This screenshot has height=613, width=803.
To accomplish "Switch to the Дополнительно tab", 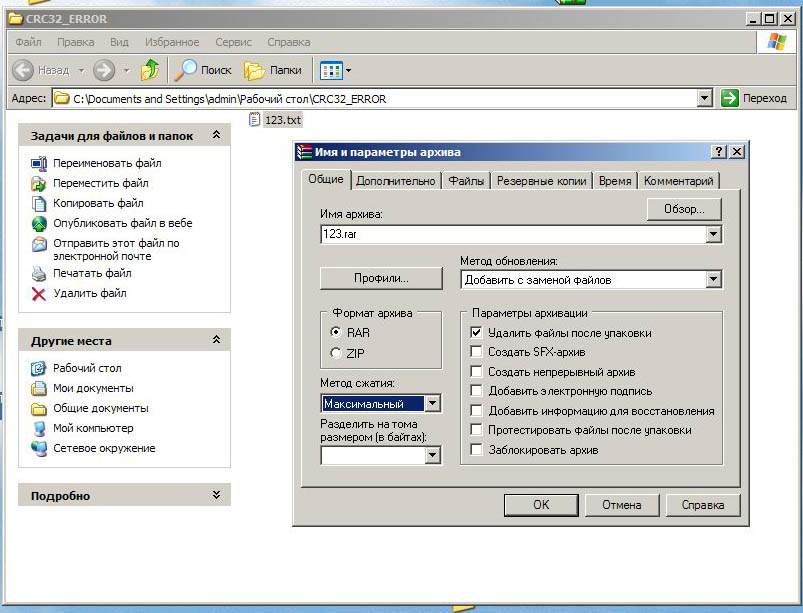I will pyautogui.click(x=395, y=181).
